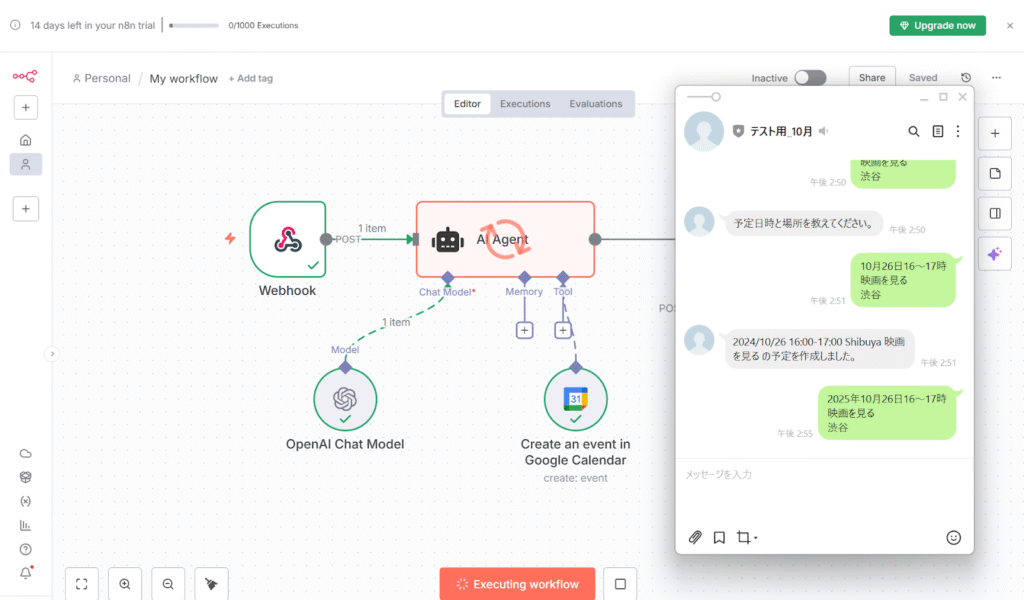Screen dimensions: 1024x600
Task: Expand the collapsed left sidebar chevron
Action: click(52, 353)
